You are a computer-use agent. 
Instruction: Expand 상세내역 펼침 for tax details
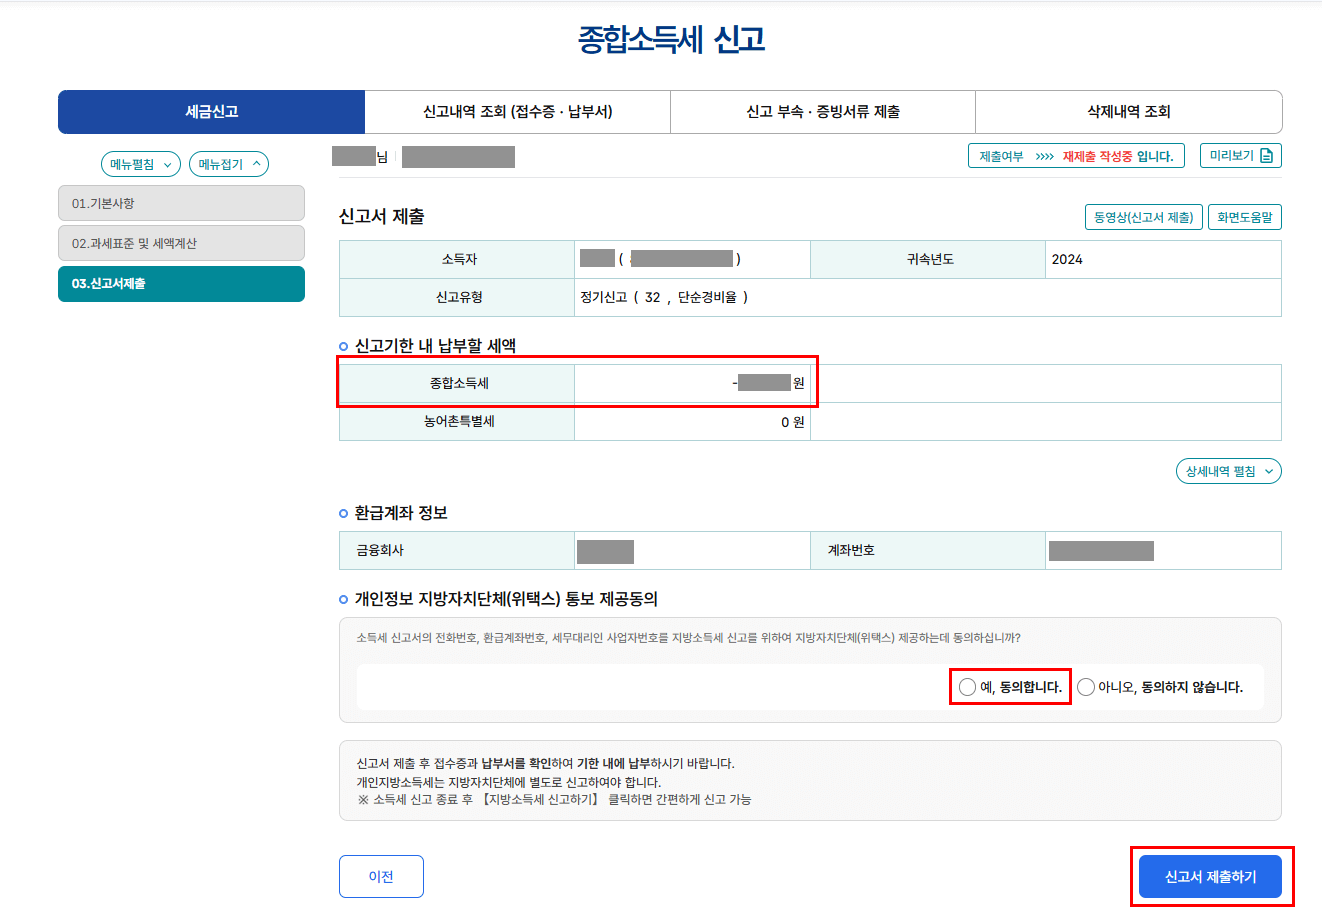click(x=1228, y=470)
